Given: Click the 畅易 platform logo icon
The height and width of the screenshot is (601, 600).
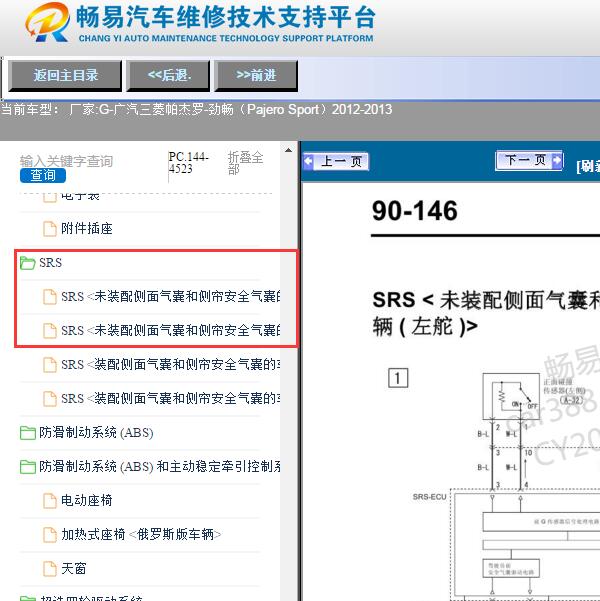Looking at the screenshot, I should [48, 22].
